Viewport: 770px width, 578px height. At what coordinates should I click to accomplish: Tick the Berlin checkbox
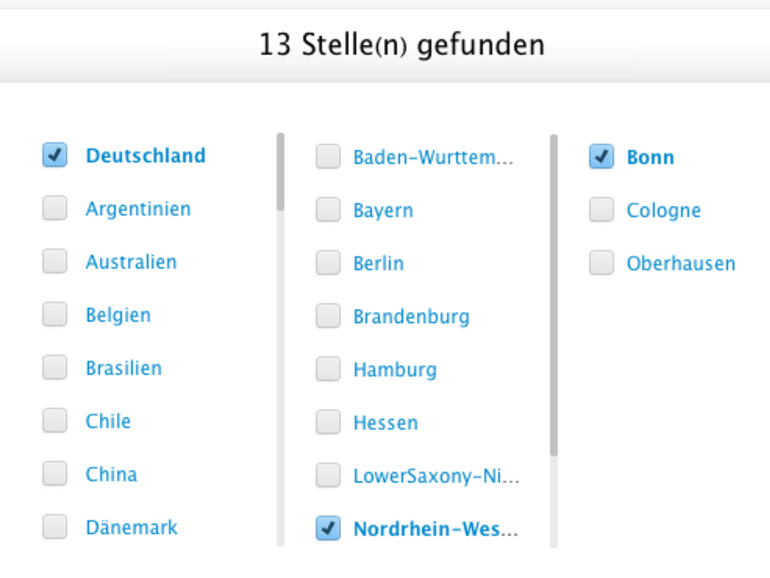pyautogui.click(x=328, y=263)
